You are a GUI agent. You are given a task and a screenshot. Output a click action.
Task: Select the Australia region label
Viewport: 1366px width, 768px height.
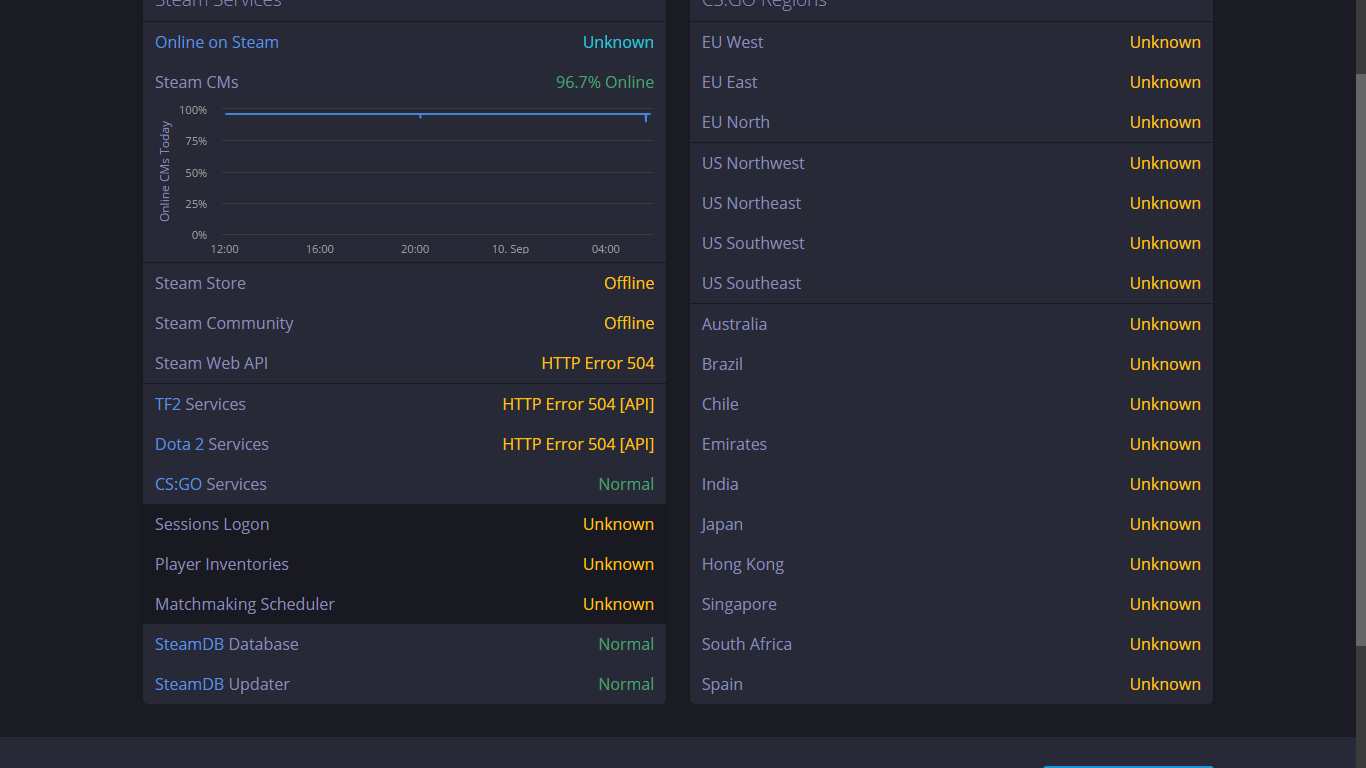735,324
